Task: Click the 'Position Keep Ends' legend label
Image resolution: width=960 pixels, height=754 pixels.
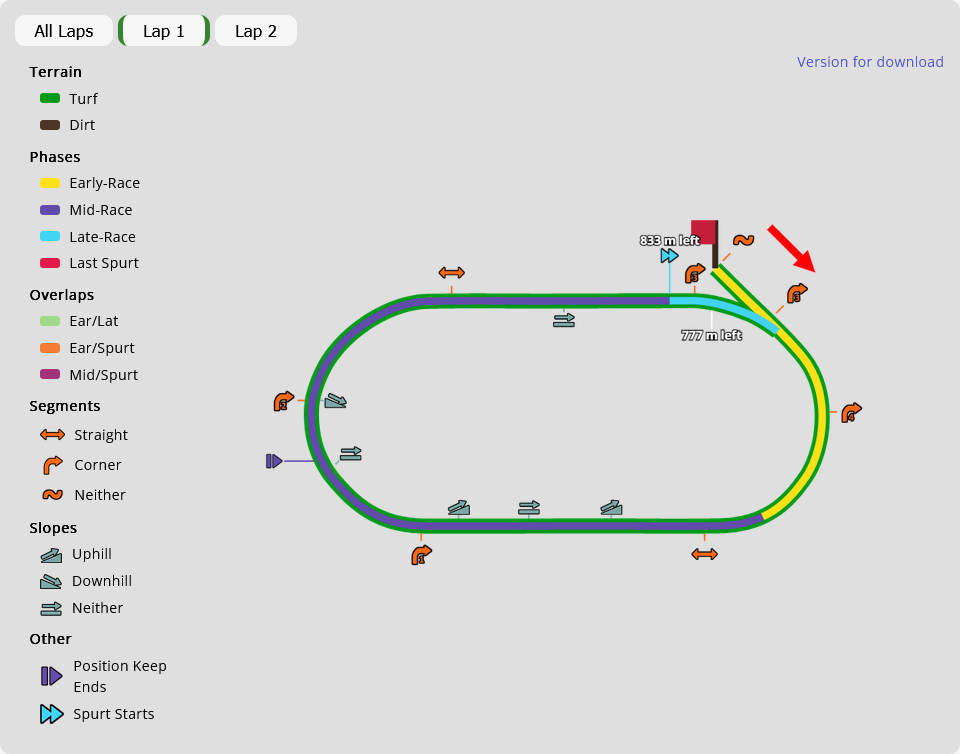Action: 120,676
